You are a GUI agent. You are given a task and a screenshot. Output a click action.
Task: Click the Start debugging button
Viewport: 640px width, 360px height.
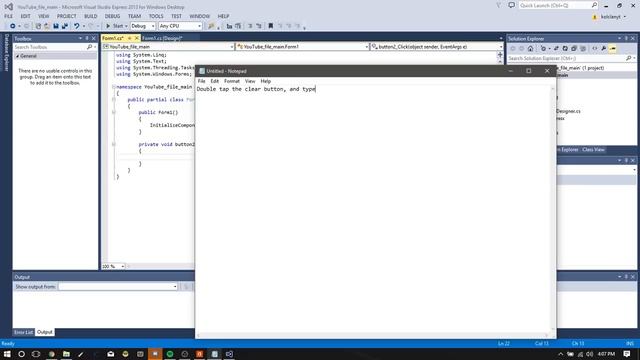click(x=115, y=26)
